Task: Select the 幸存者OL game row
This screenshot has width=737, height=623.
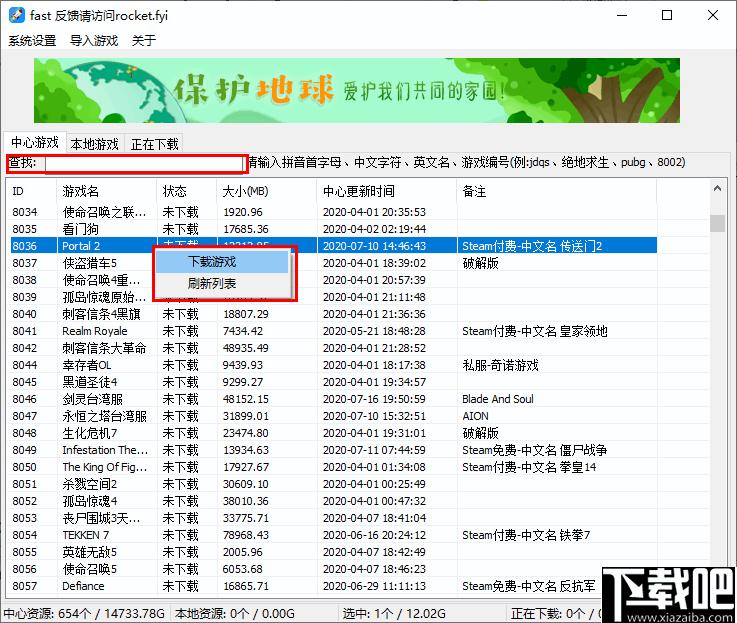Action: pyautogui.click(x=333, y=365)
